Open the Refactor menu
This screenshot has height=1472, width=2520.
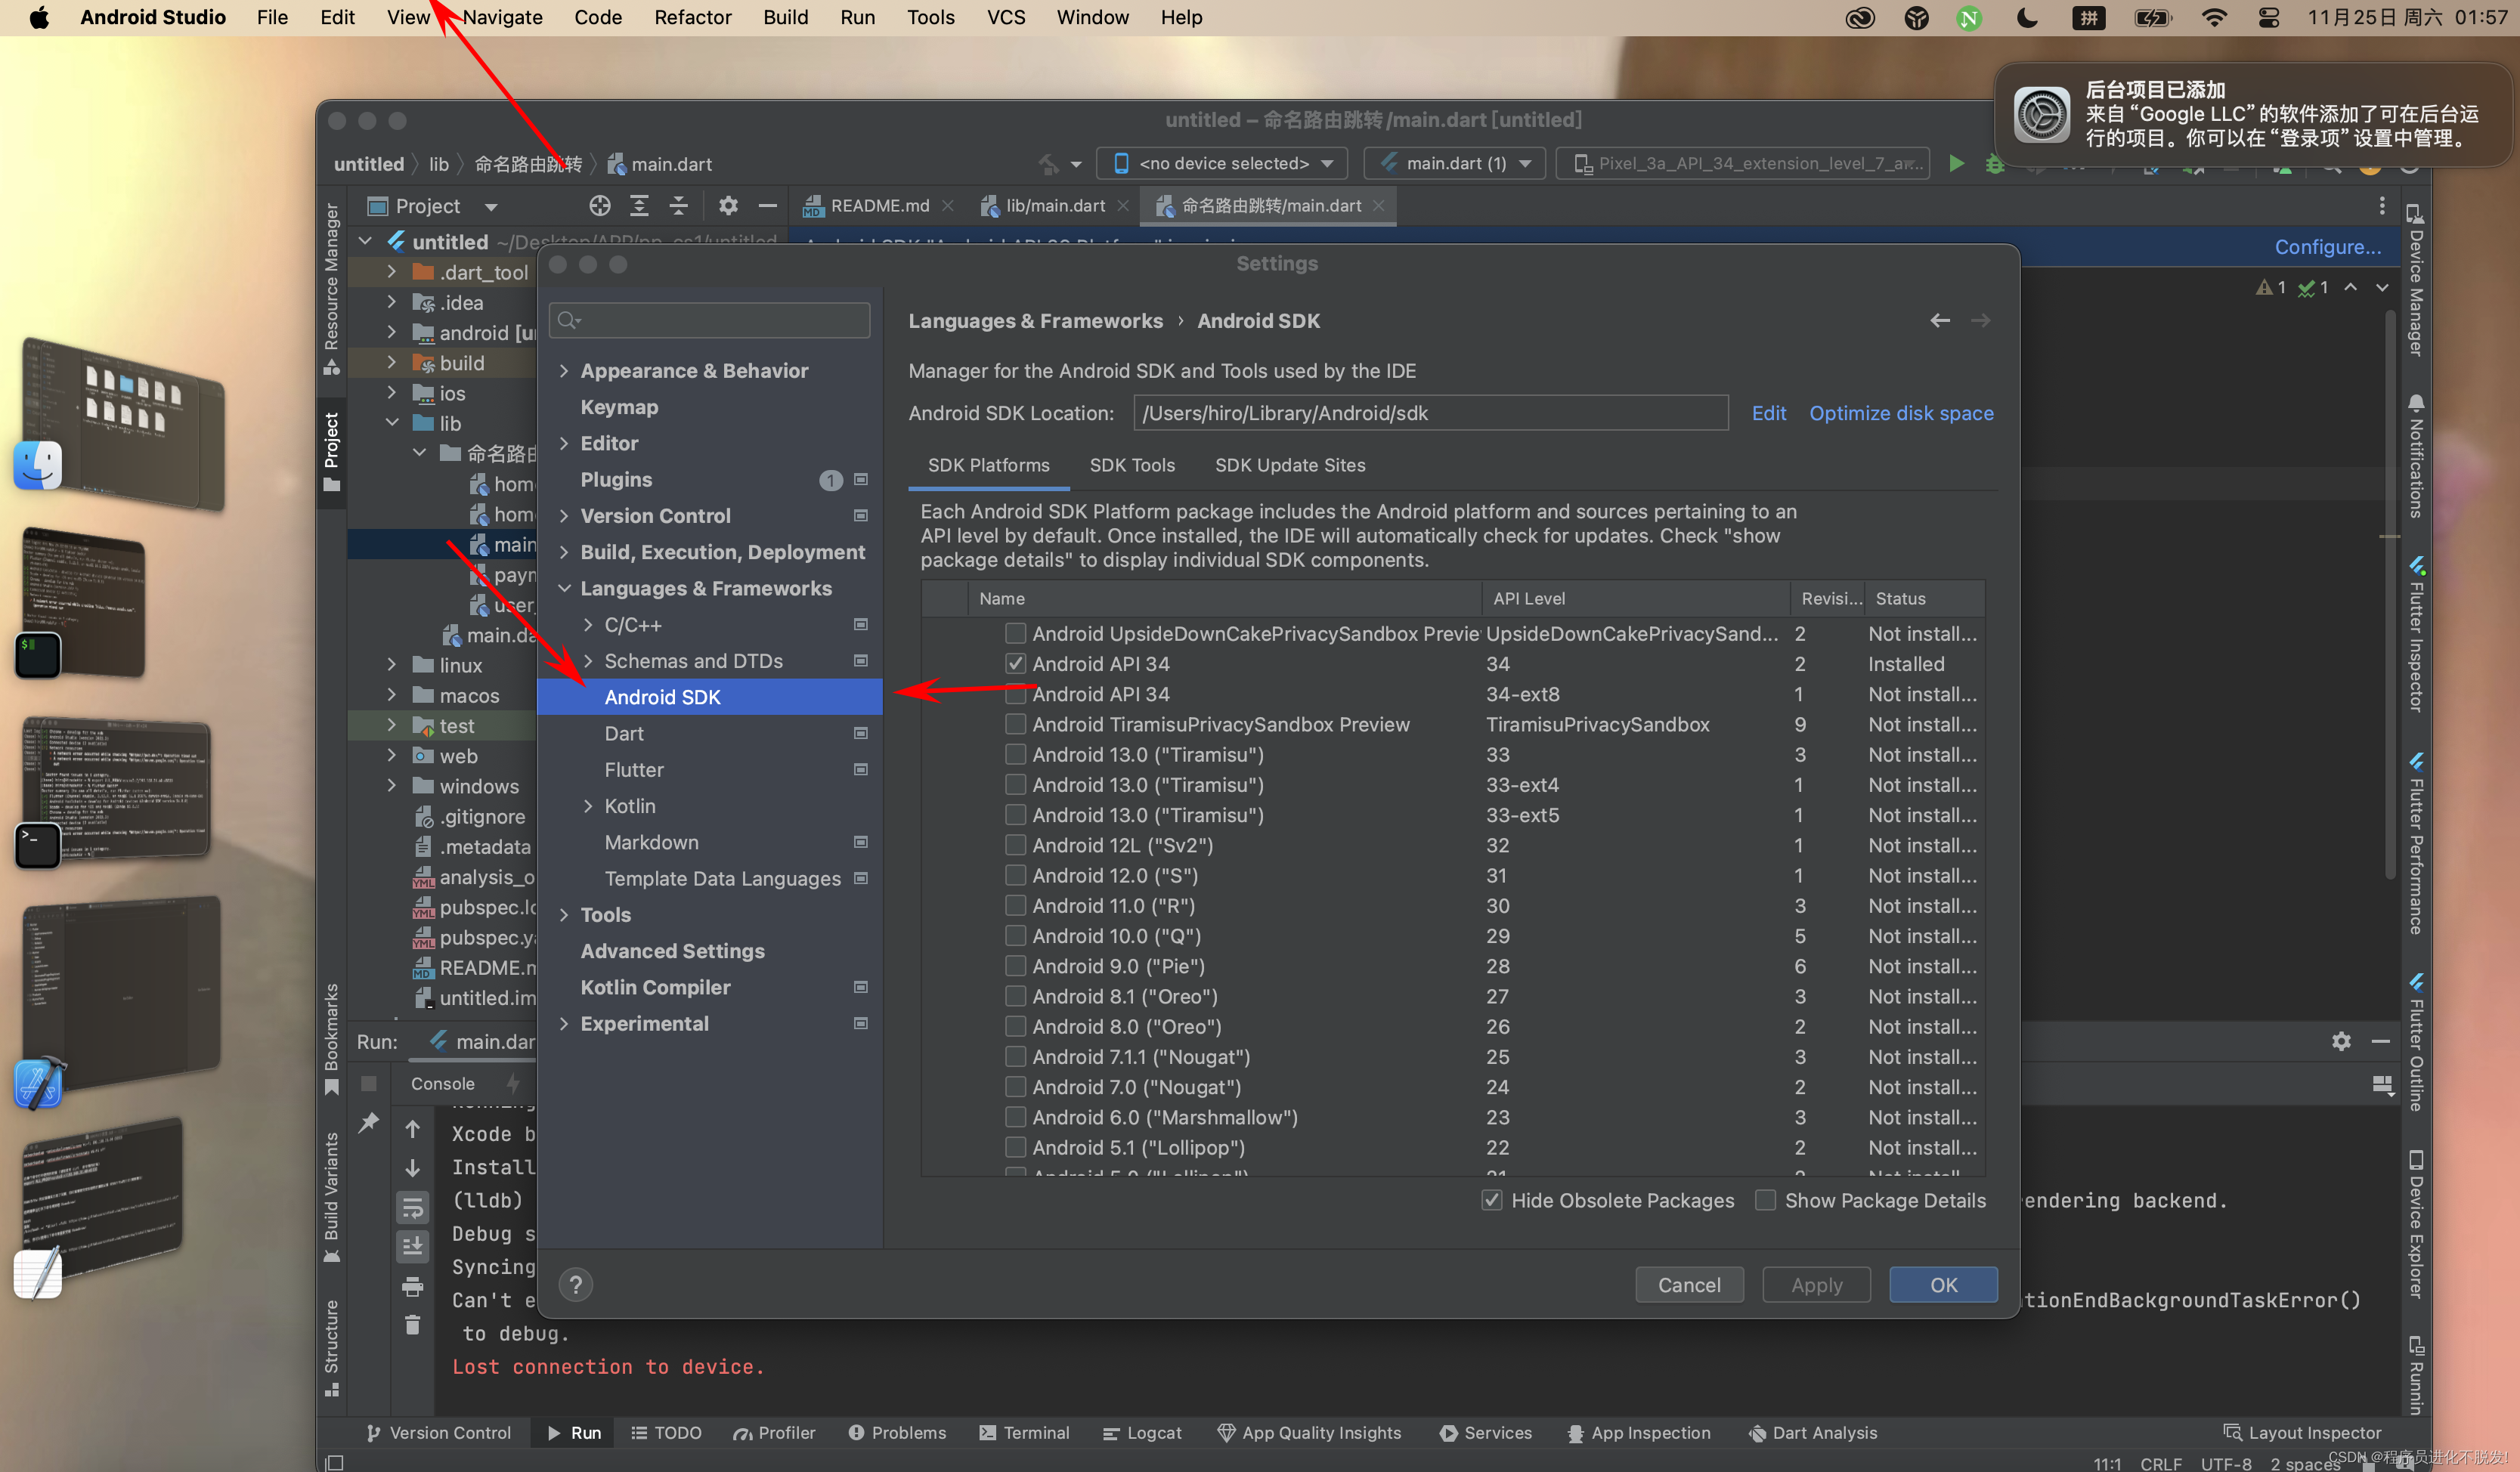[x=692, y=17]
